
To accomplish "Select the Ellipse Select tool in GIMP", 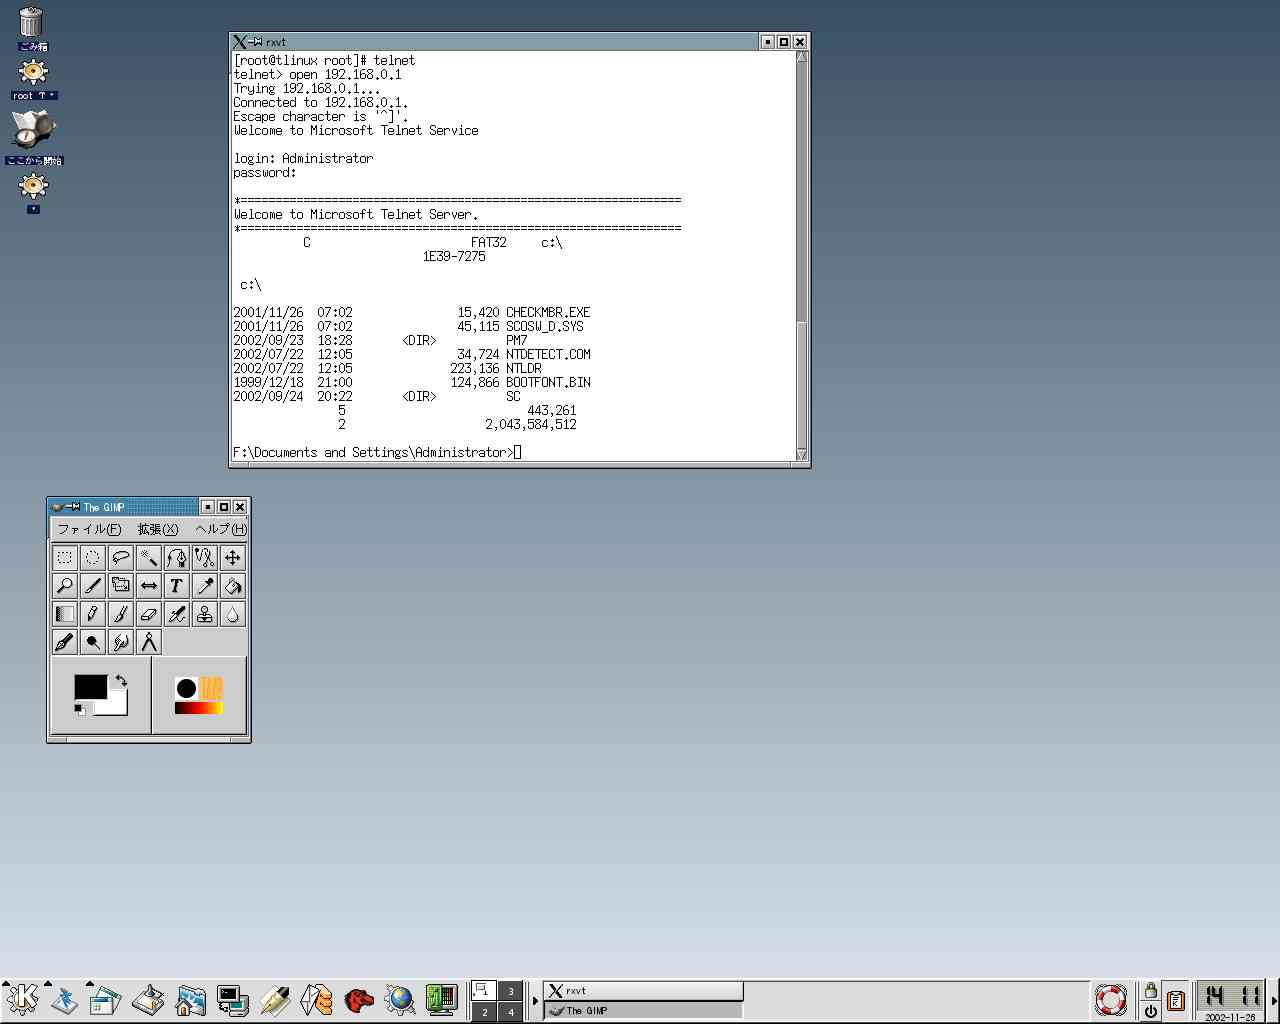I will 93,558.
